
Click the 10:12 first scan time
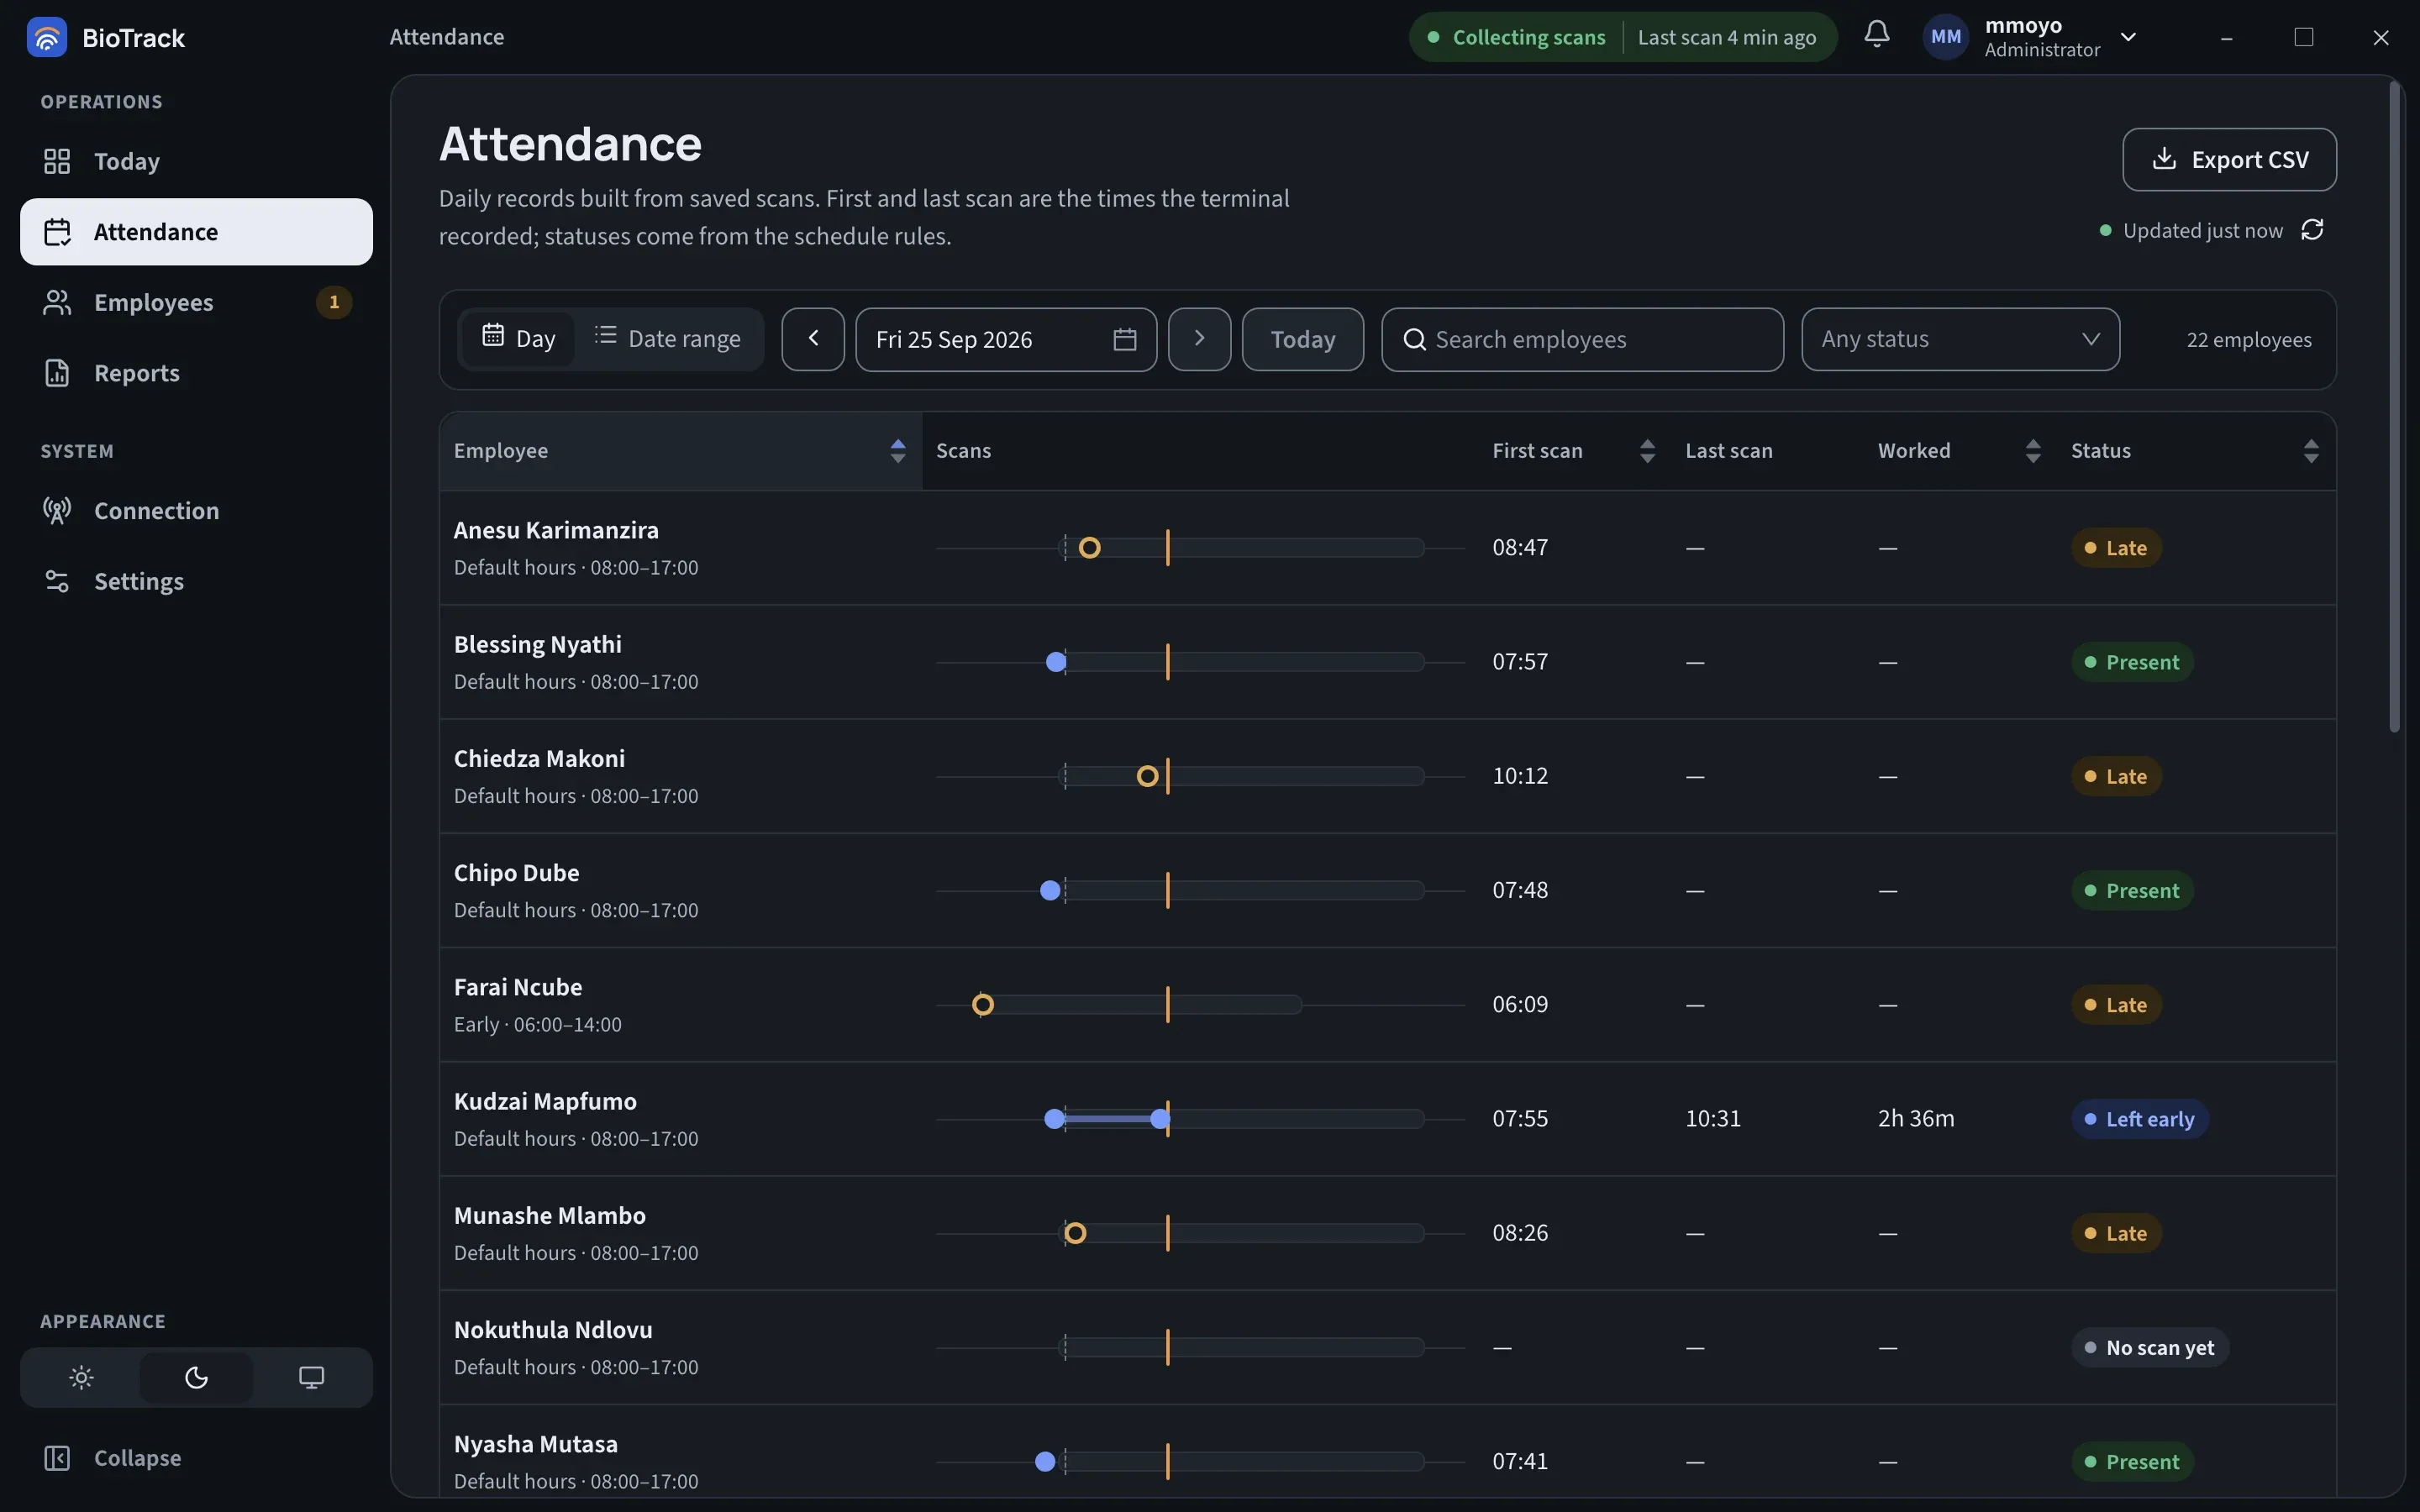1520,776
